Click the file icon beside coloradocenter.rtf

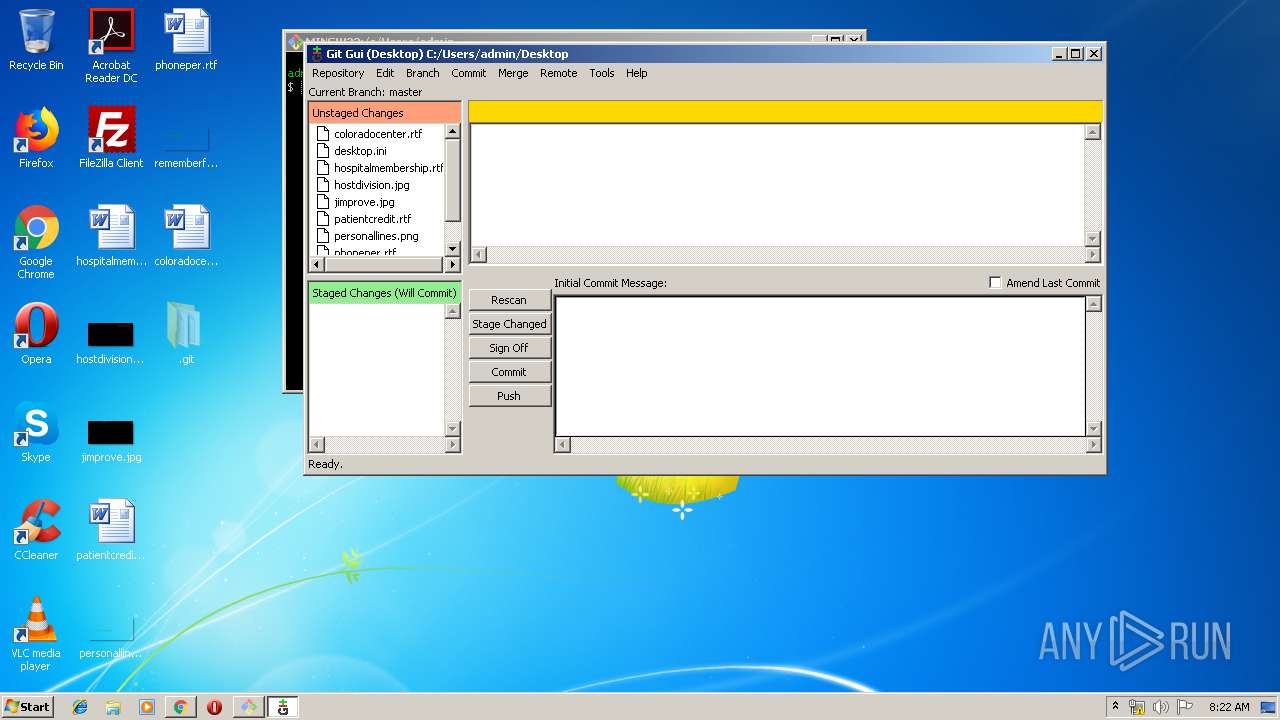point(323,133)
